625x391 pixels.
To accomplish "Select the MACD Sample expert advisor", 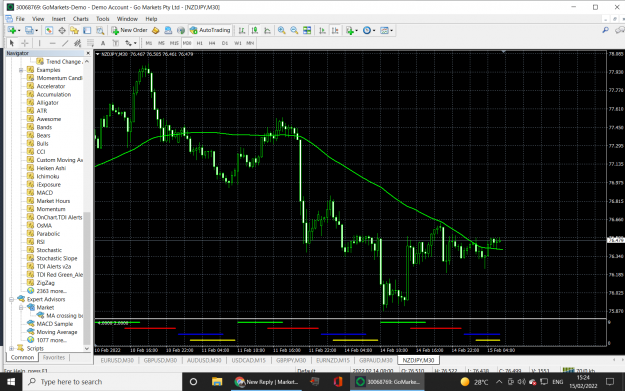I will tap(55, 324).
